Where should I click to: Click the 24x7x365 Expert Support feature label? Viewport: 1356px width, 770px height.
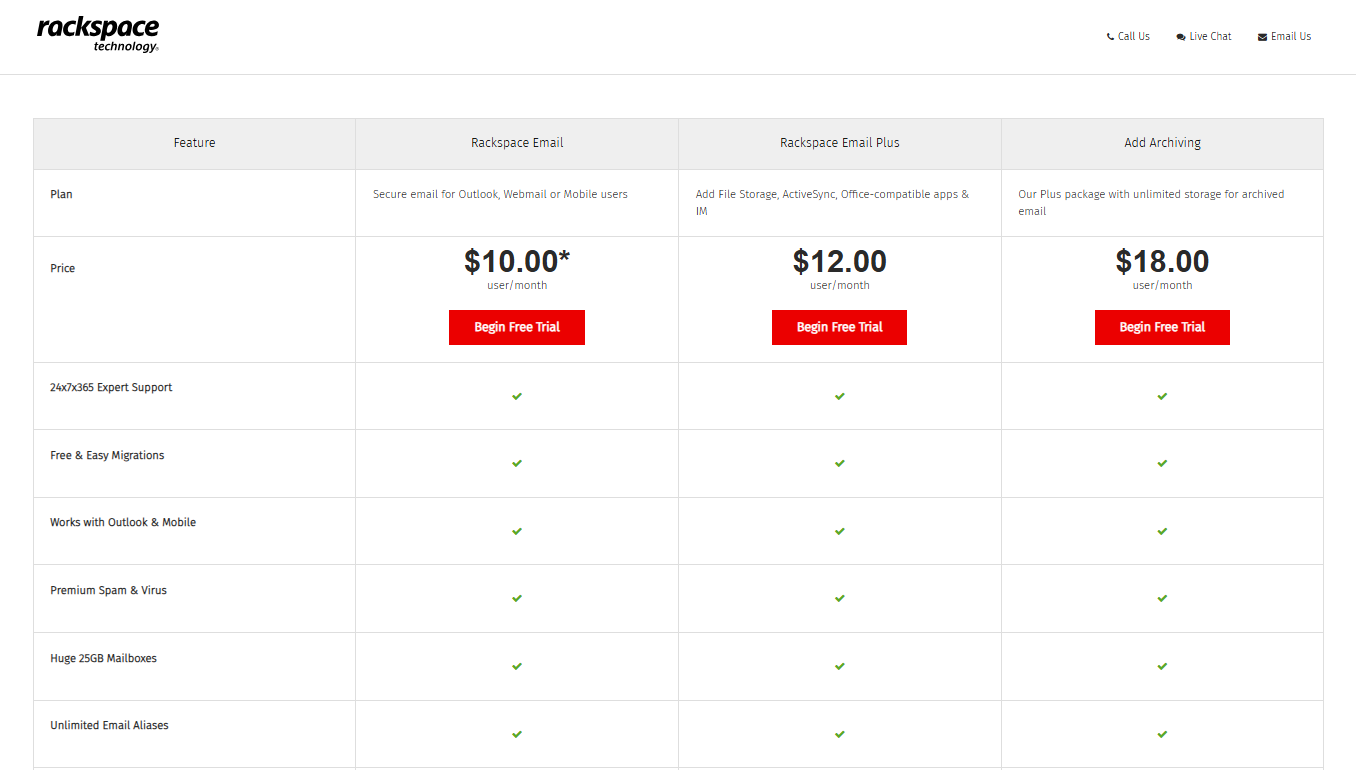click(x=111, y=387)
